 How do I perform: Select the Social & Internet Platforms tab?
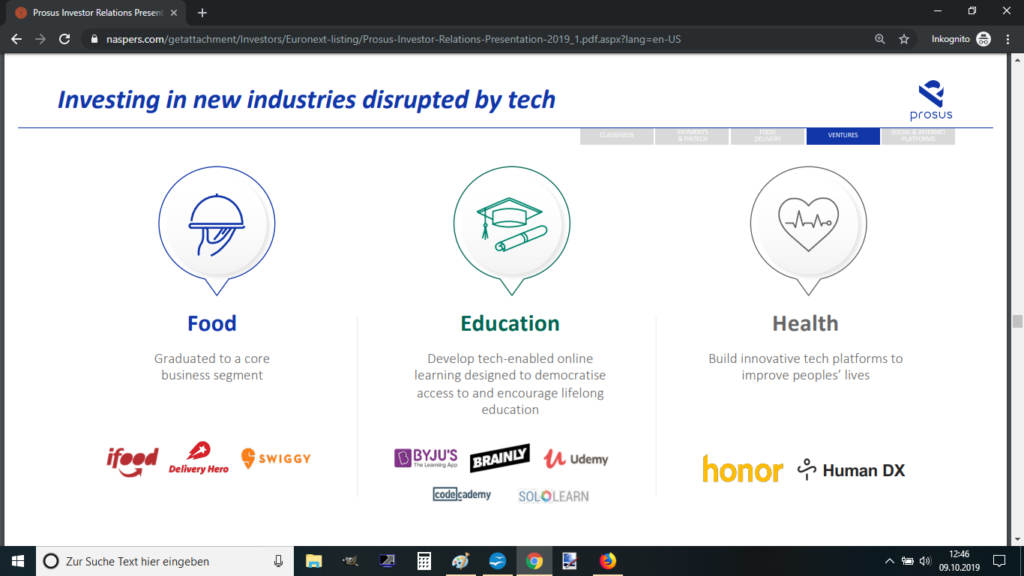[x=918, y=136]
